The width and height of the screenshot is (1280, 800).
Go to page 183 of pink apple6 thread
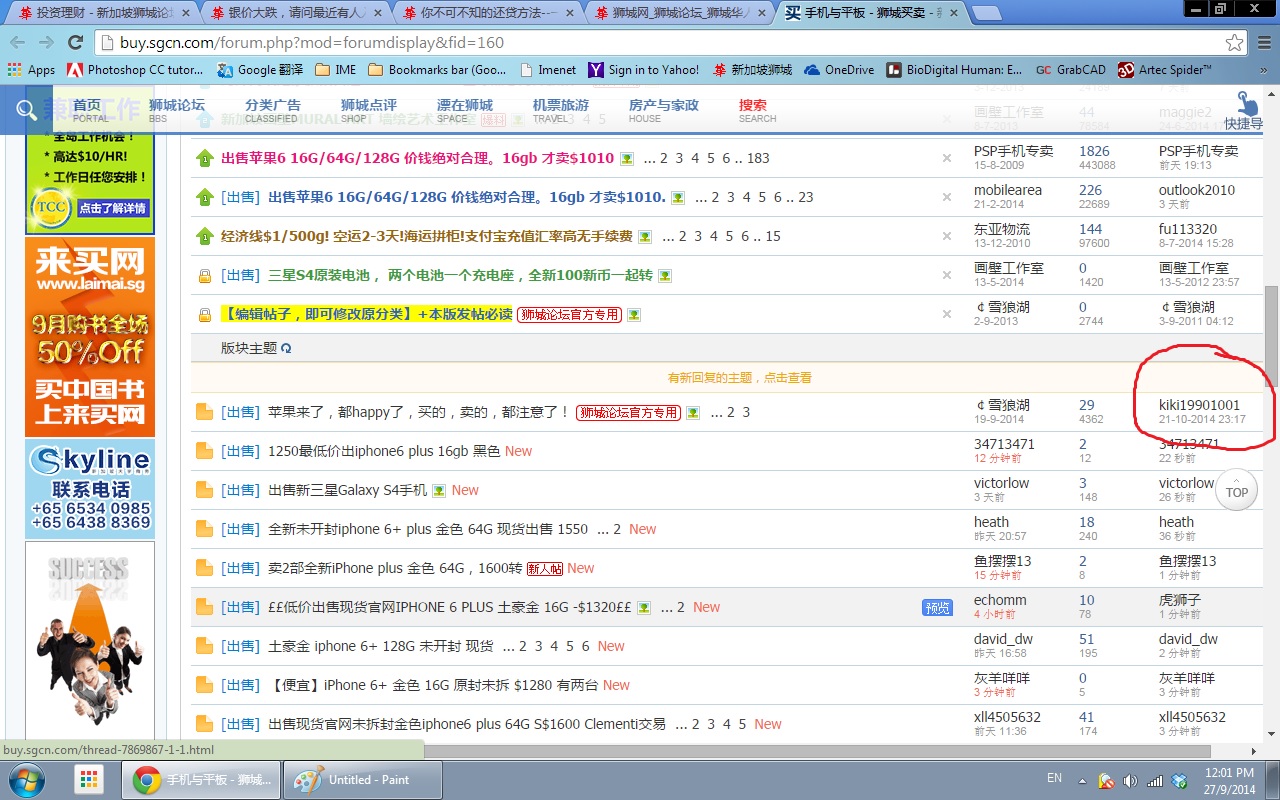[x=758, y=158]
